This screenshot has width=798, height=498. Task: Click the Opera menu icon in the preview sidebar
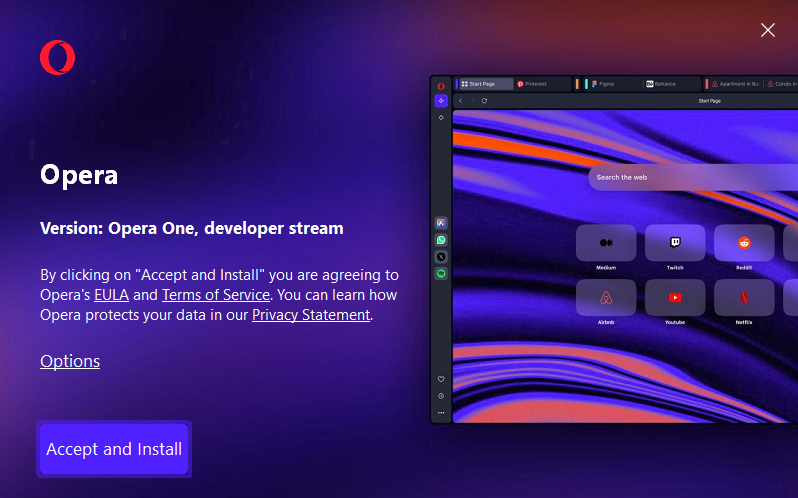click(x=441, y=86)
